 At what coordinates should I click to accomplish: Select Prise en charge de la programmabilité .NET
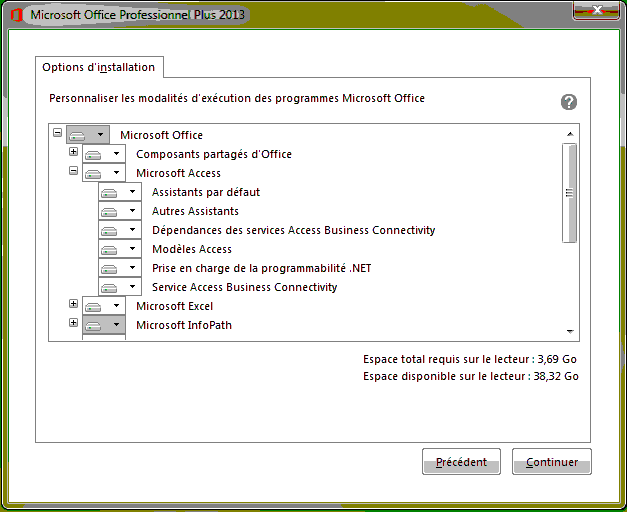(x=262, y=268)
